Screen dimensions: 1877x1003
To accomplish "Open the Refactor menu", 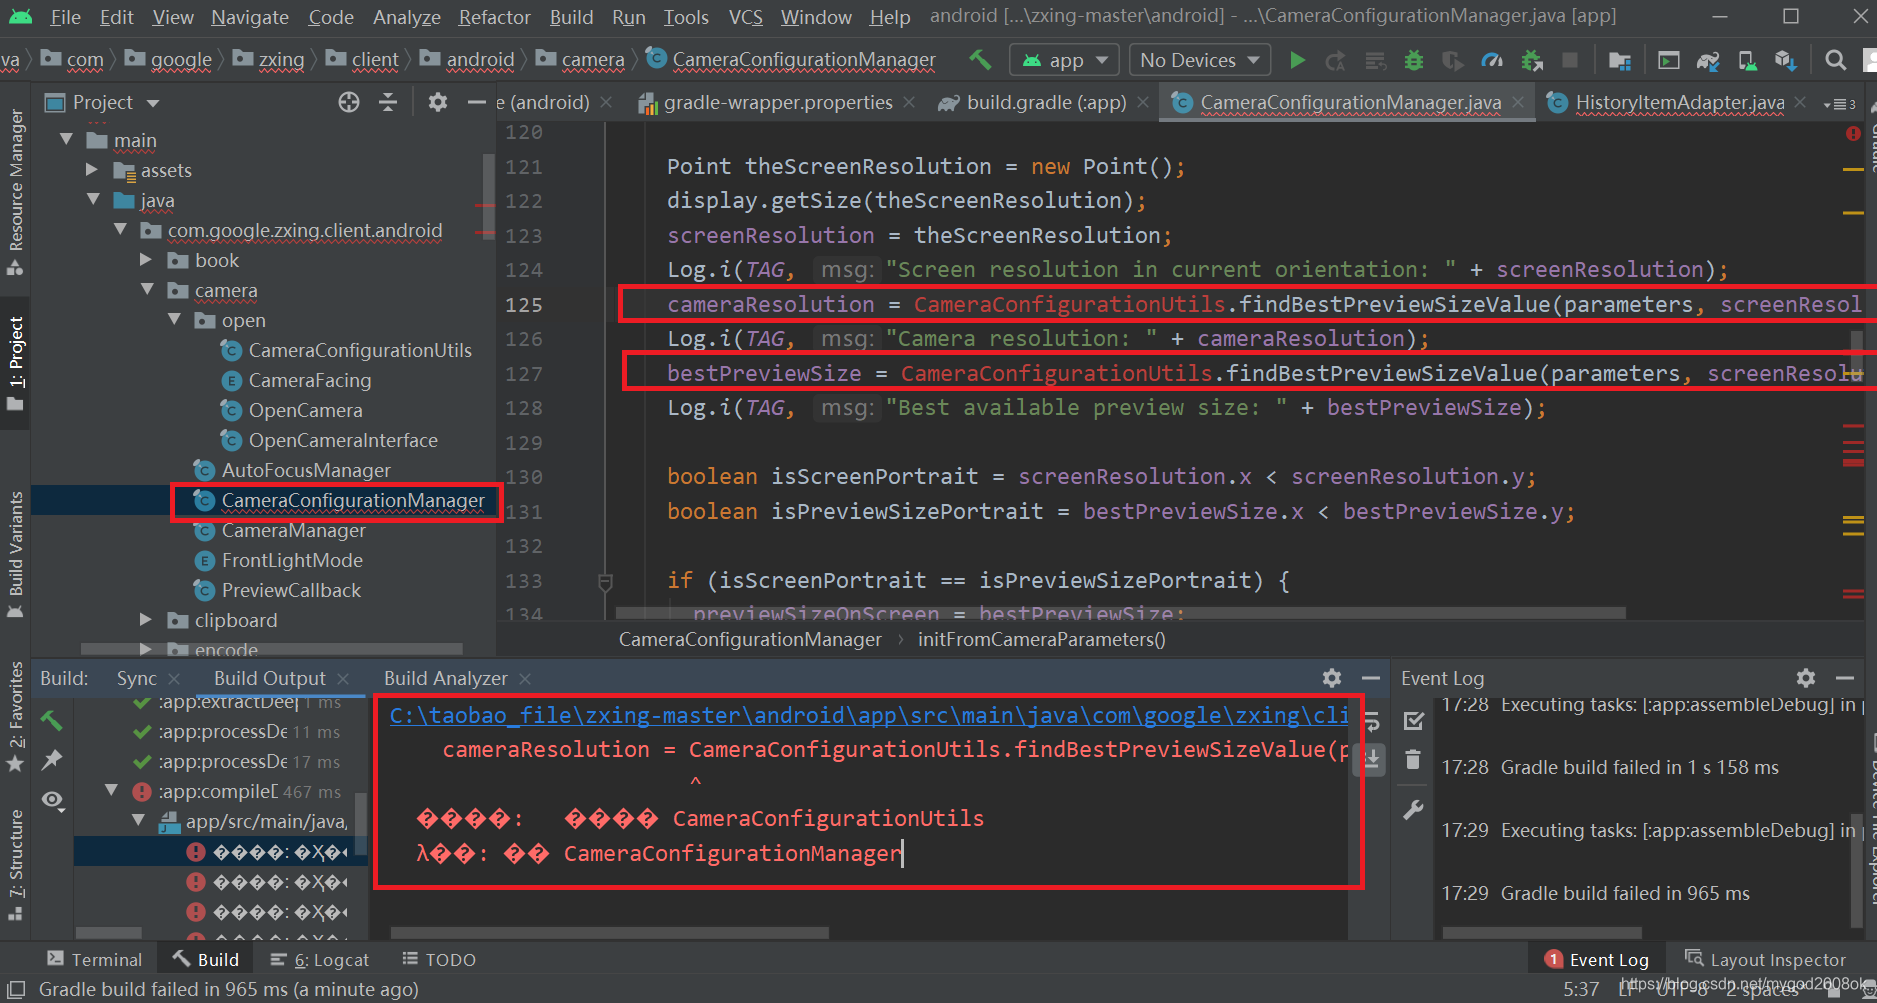I will pyautogui.click(x=494, y=17).
